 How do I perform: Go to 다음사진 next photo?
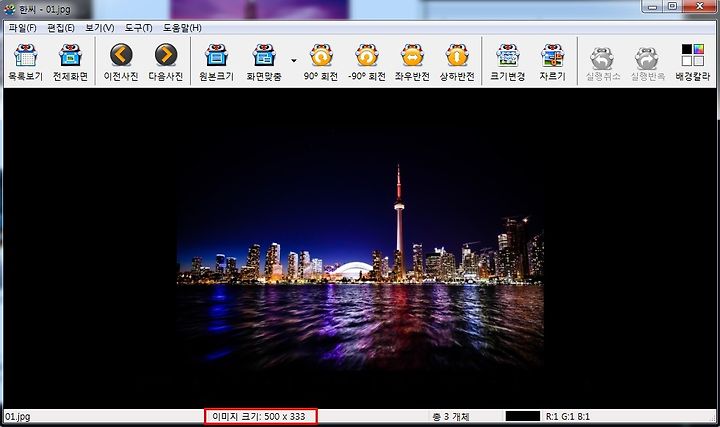tap(166, 62)
